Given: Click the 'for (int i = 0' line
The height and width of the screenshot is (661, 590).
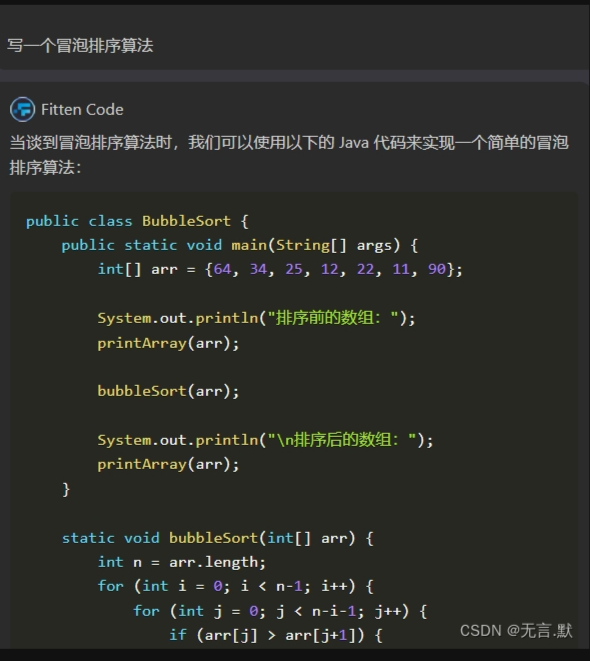Looking at the screenshot, I should coord(236,586).
